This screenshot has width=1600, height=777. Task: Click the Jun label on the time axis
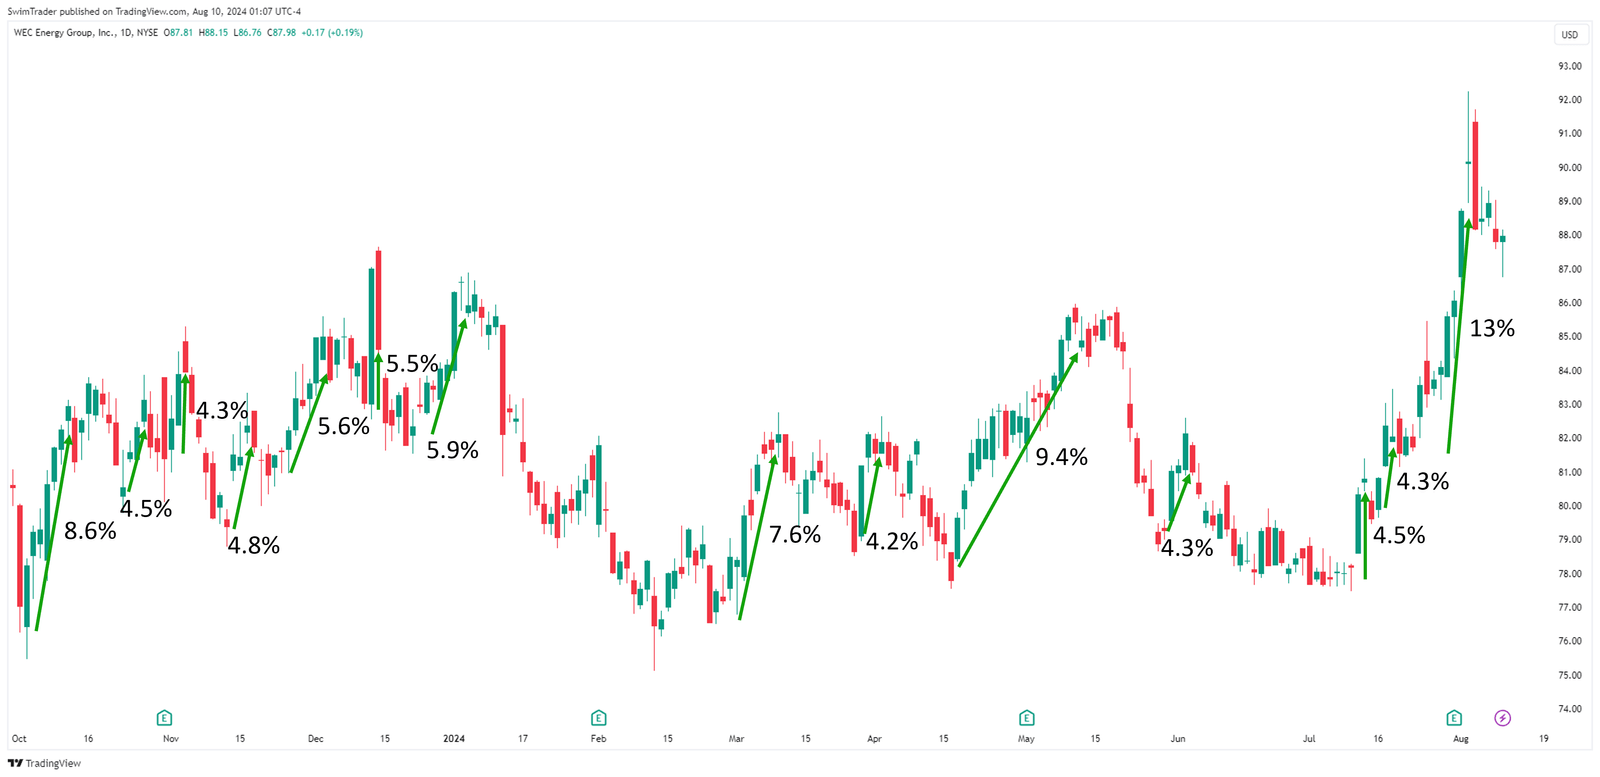[1178, 739]
